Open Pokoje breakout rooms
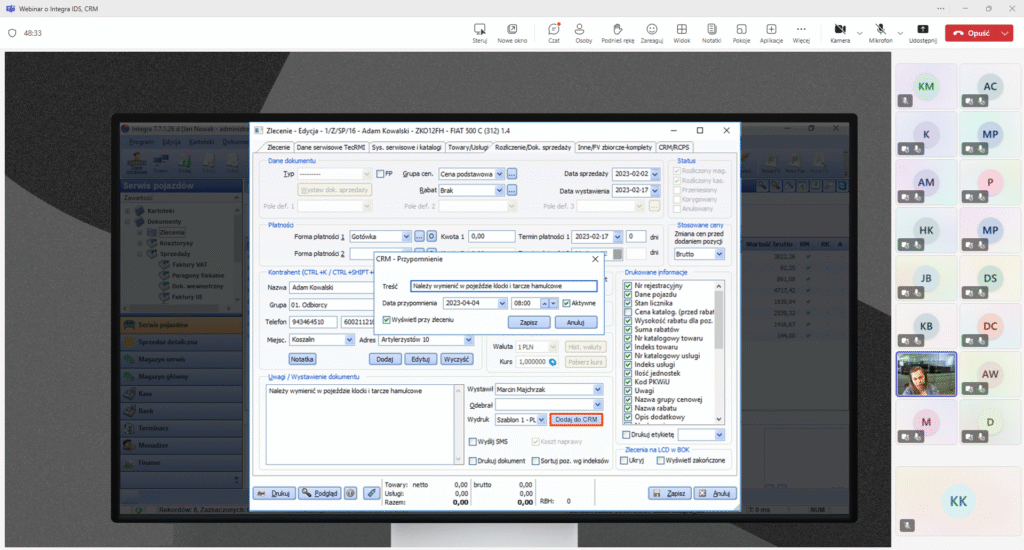The image size is (1024, 550). click(x=741, y=33)
